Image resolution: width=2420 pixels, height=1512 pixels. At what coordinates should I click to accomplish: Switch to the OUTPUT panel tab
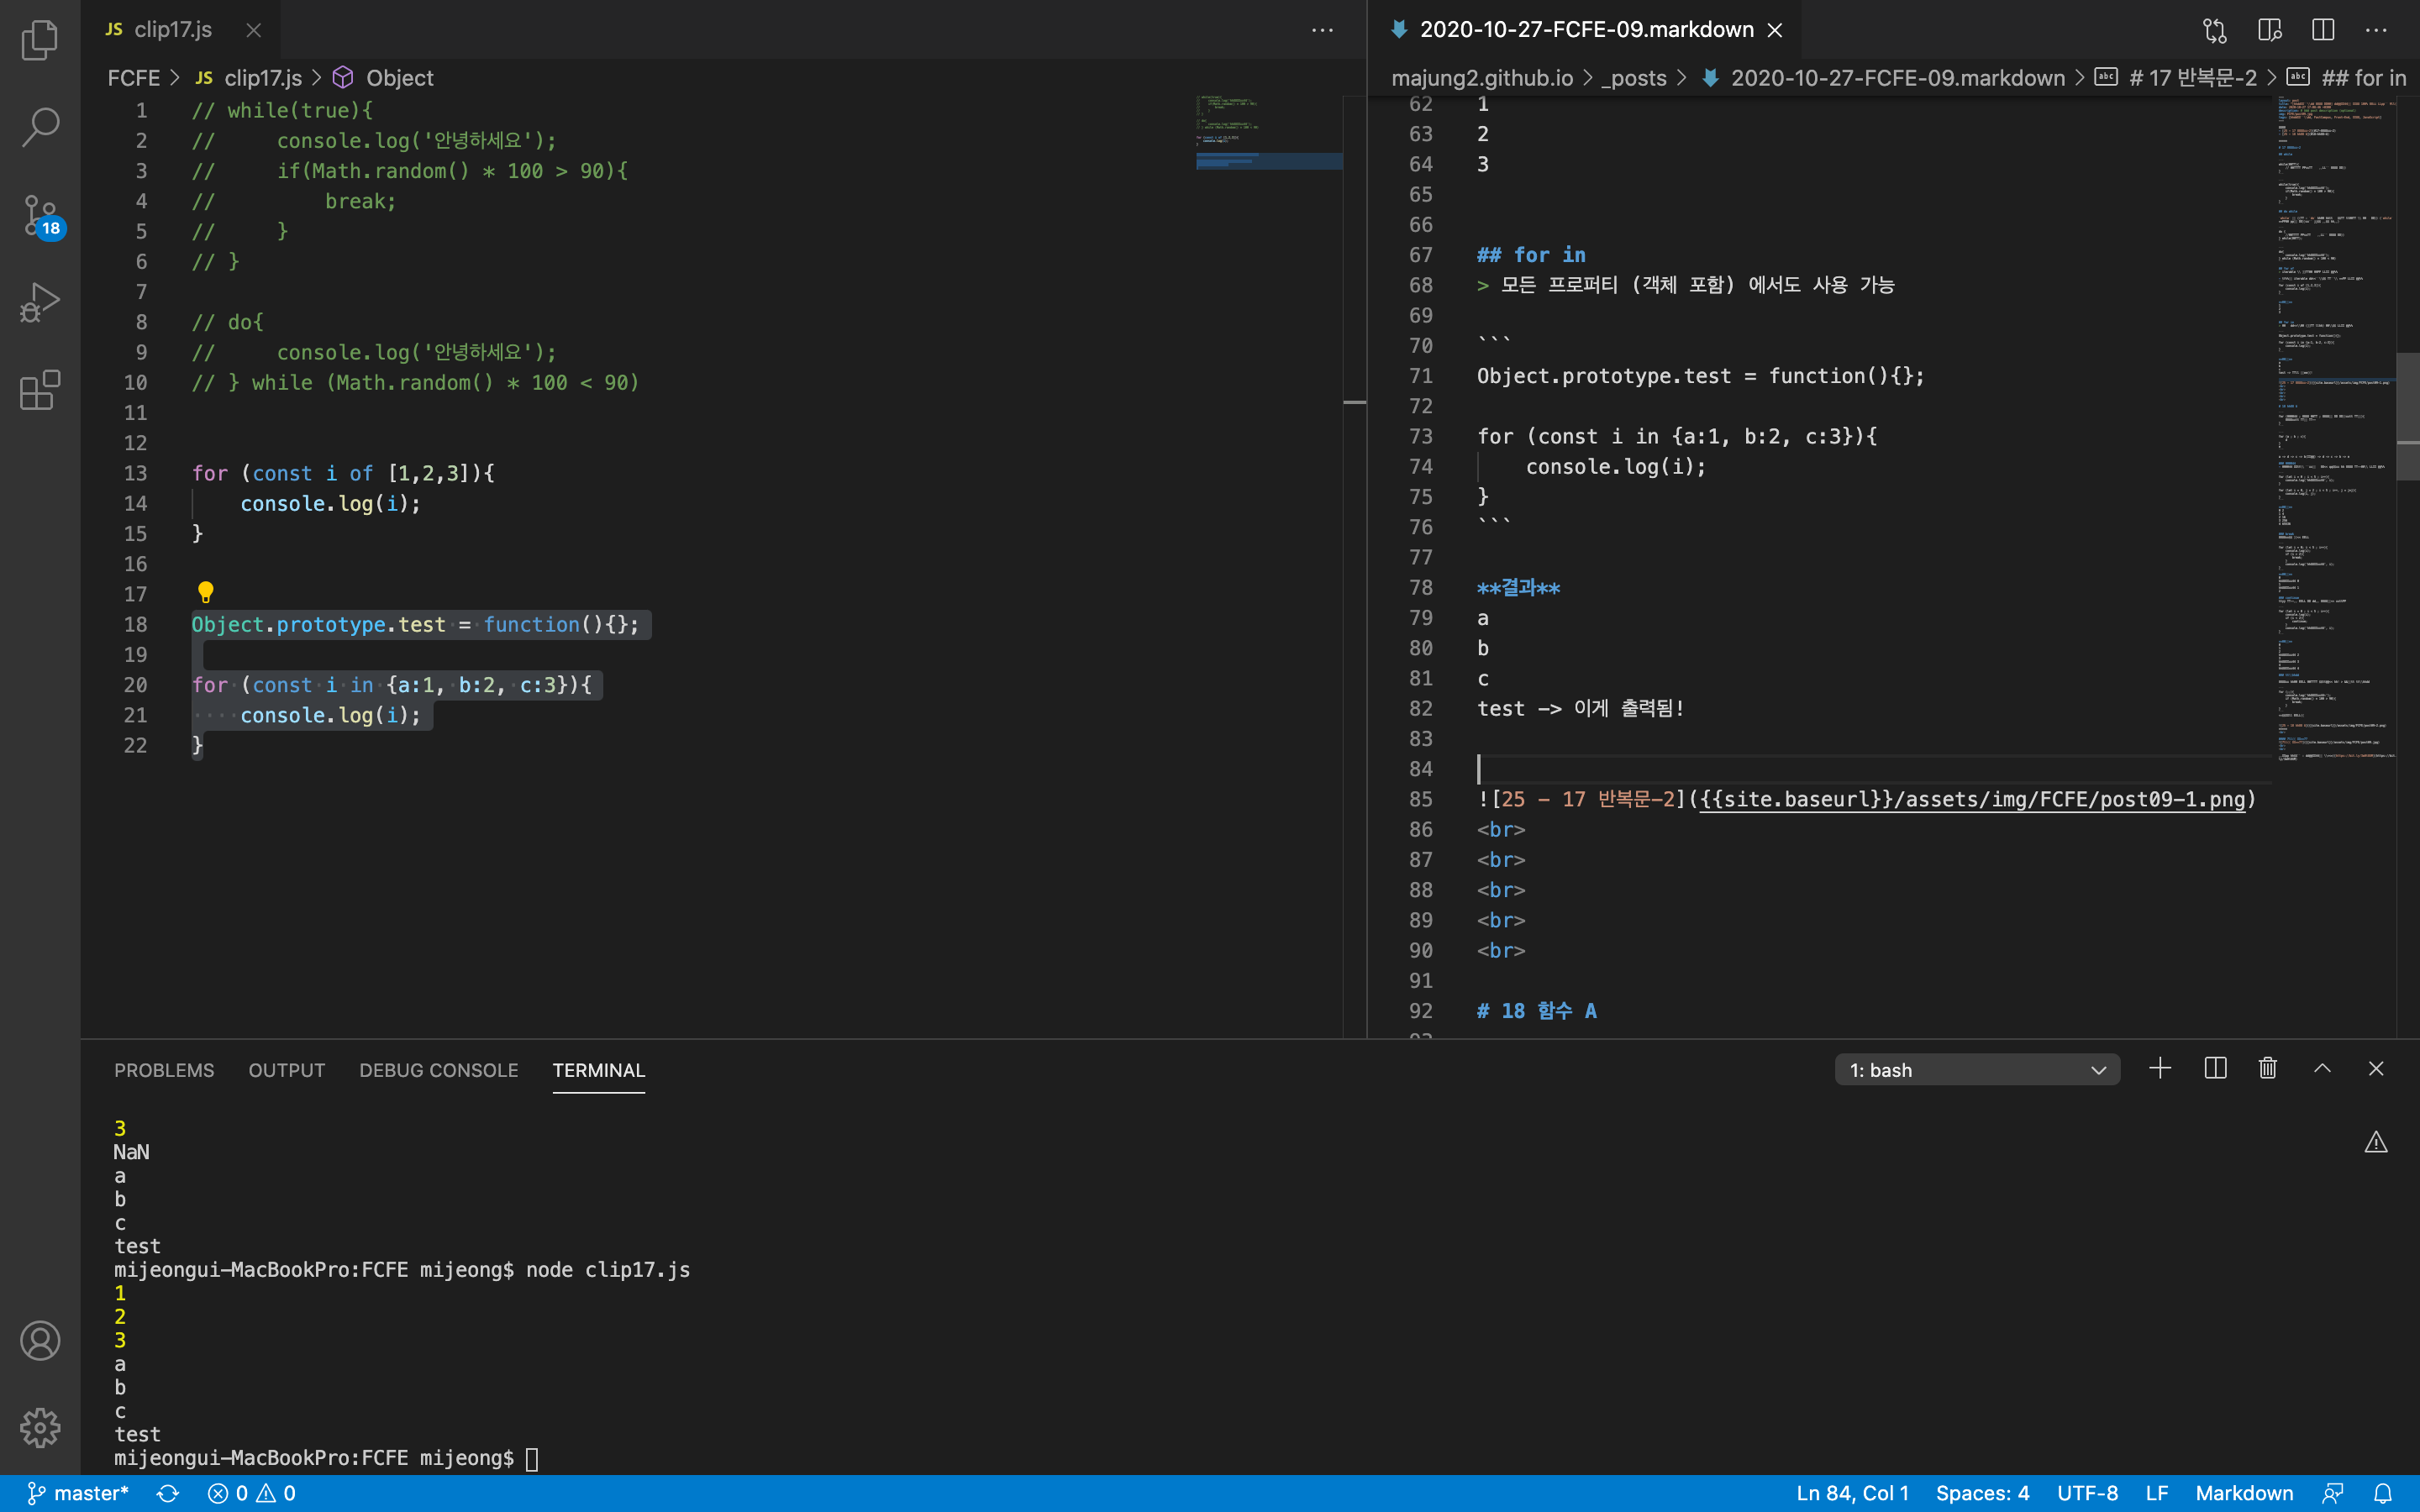tap(287, 1070)
